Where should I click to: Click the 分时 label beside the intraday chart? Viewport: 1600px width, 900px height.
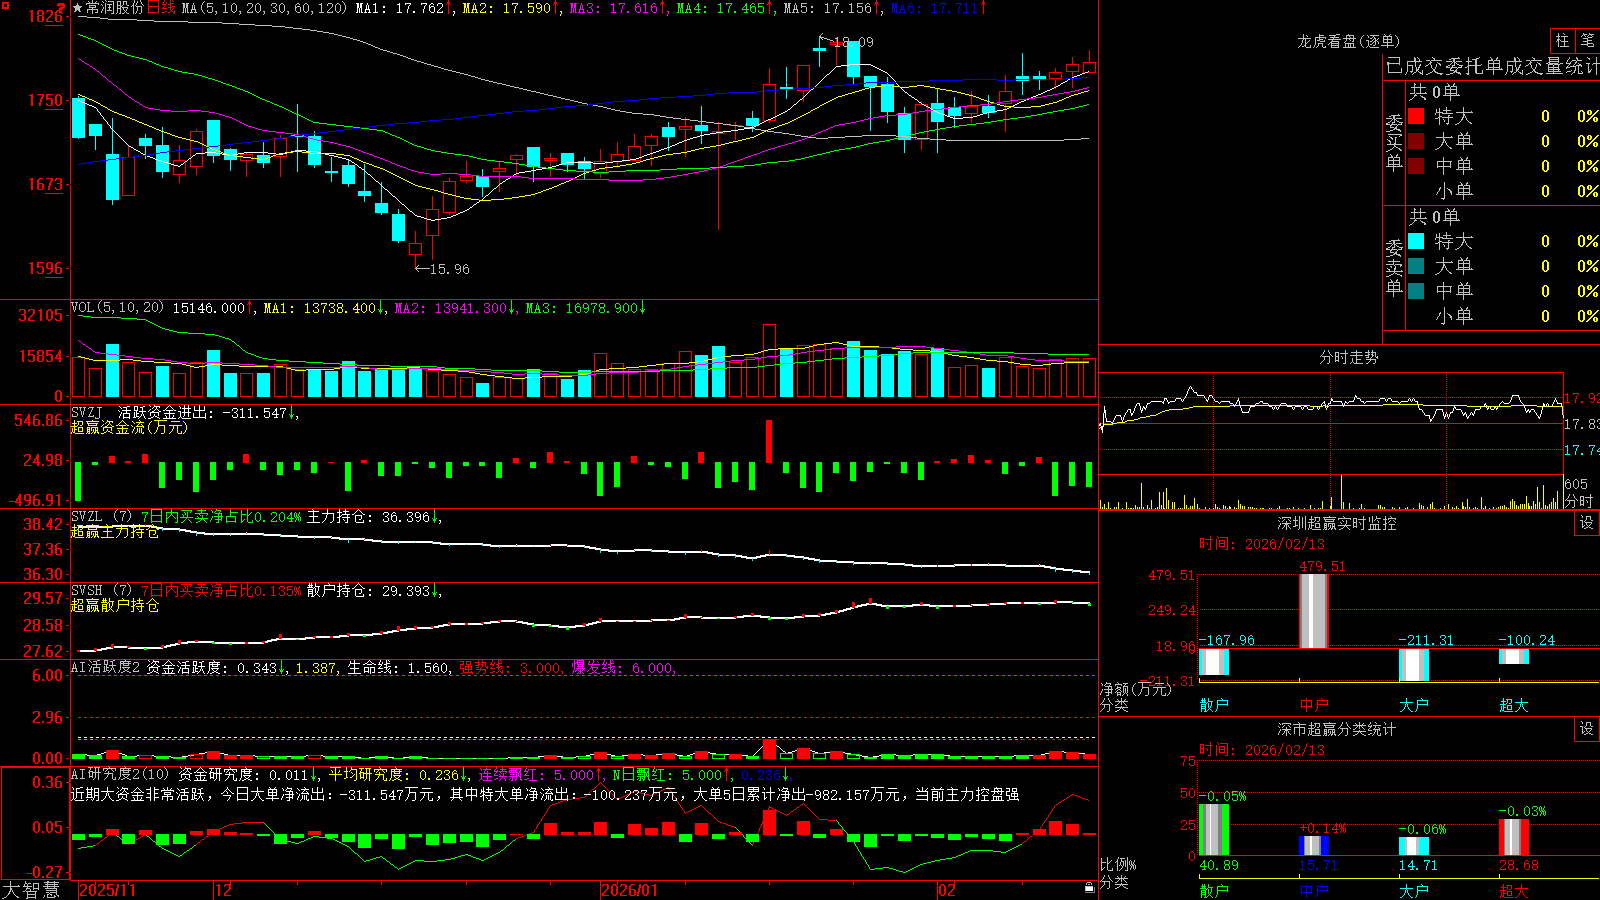tap(1579, 500)
